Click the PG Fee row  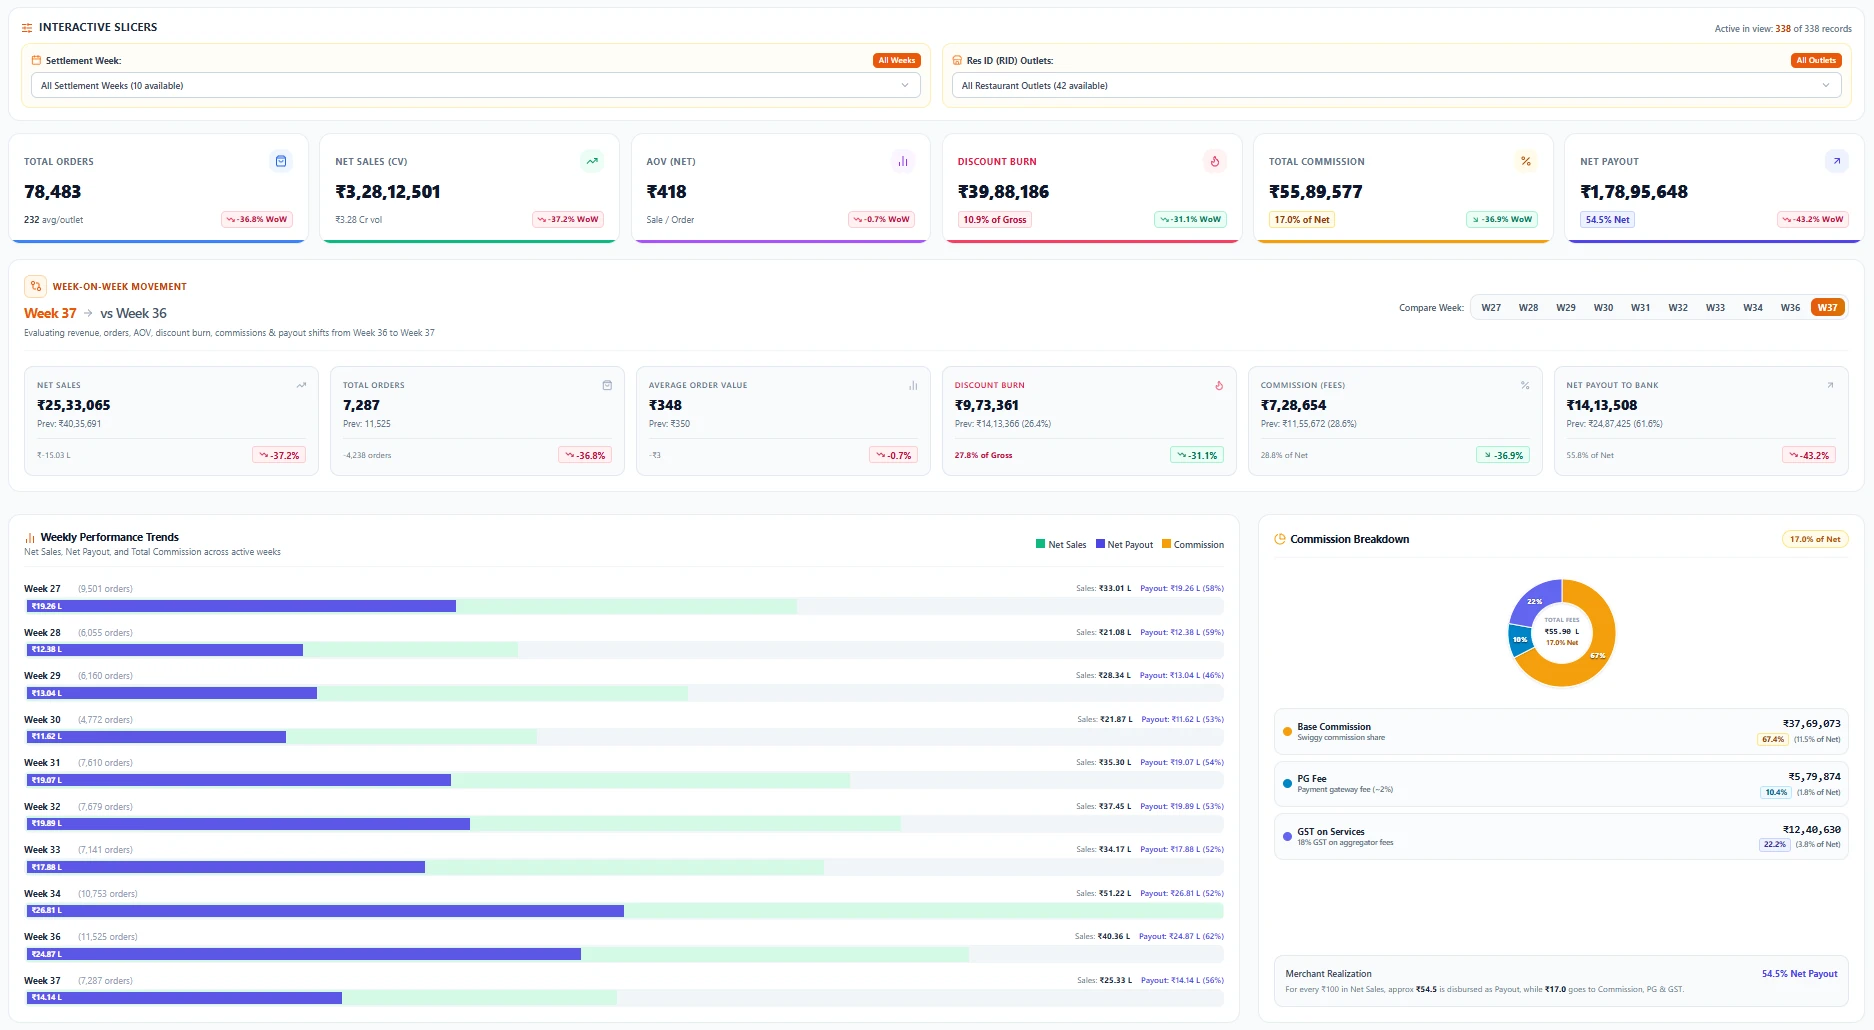pos(1561,784)
